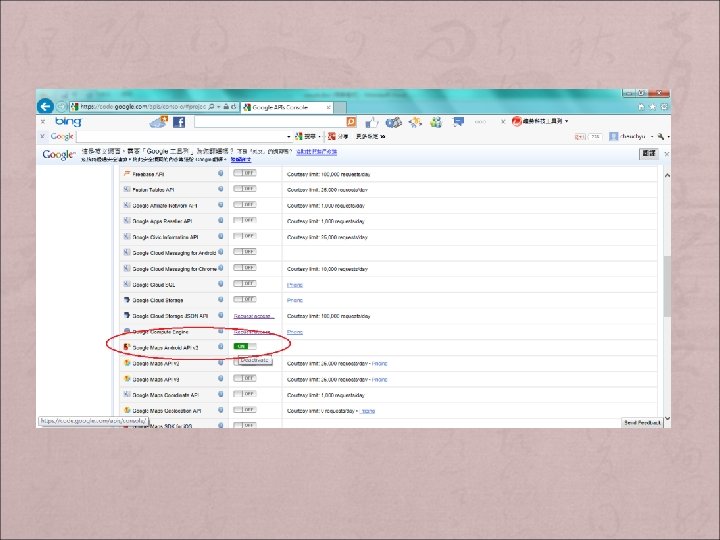Click the scrollbar up arrow
720x540 pixels.
667,175
